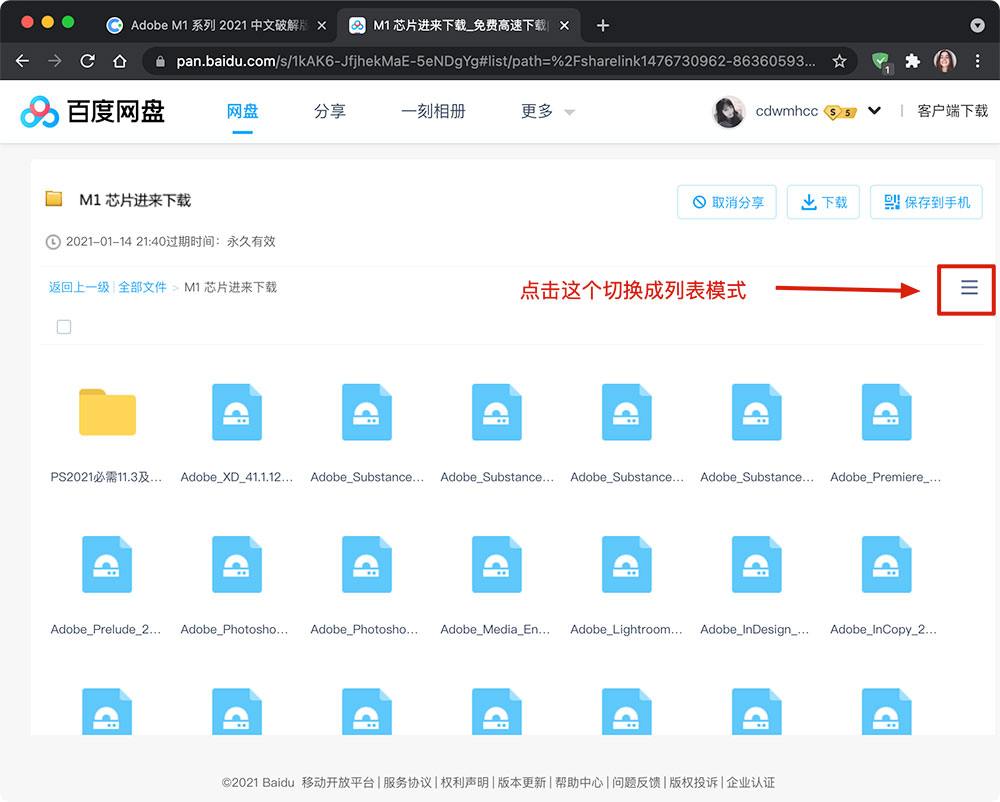
Task: Click 全部文件 breadcrumb link
Action: [x=142, y=287]
